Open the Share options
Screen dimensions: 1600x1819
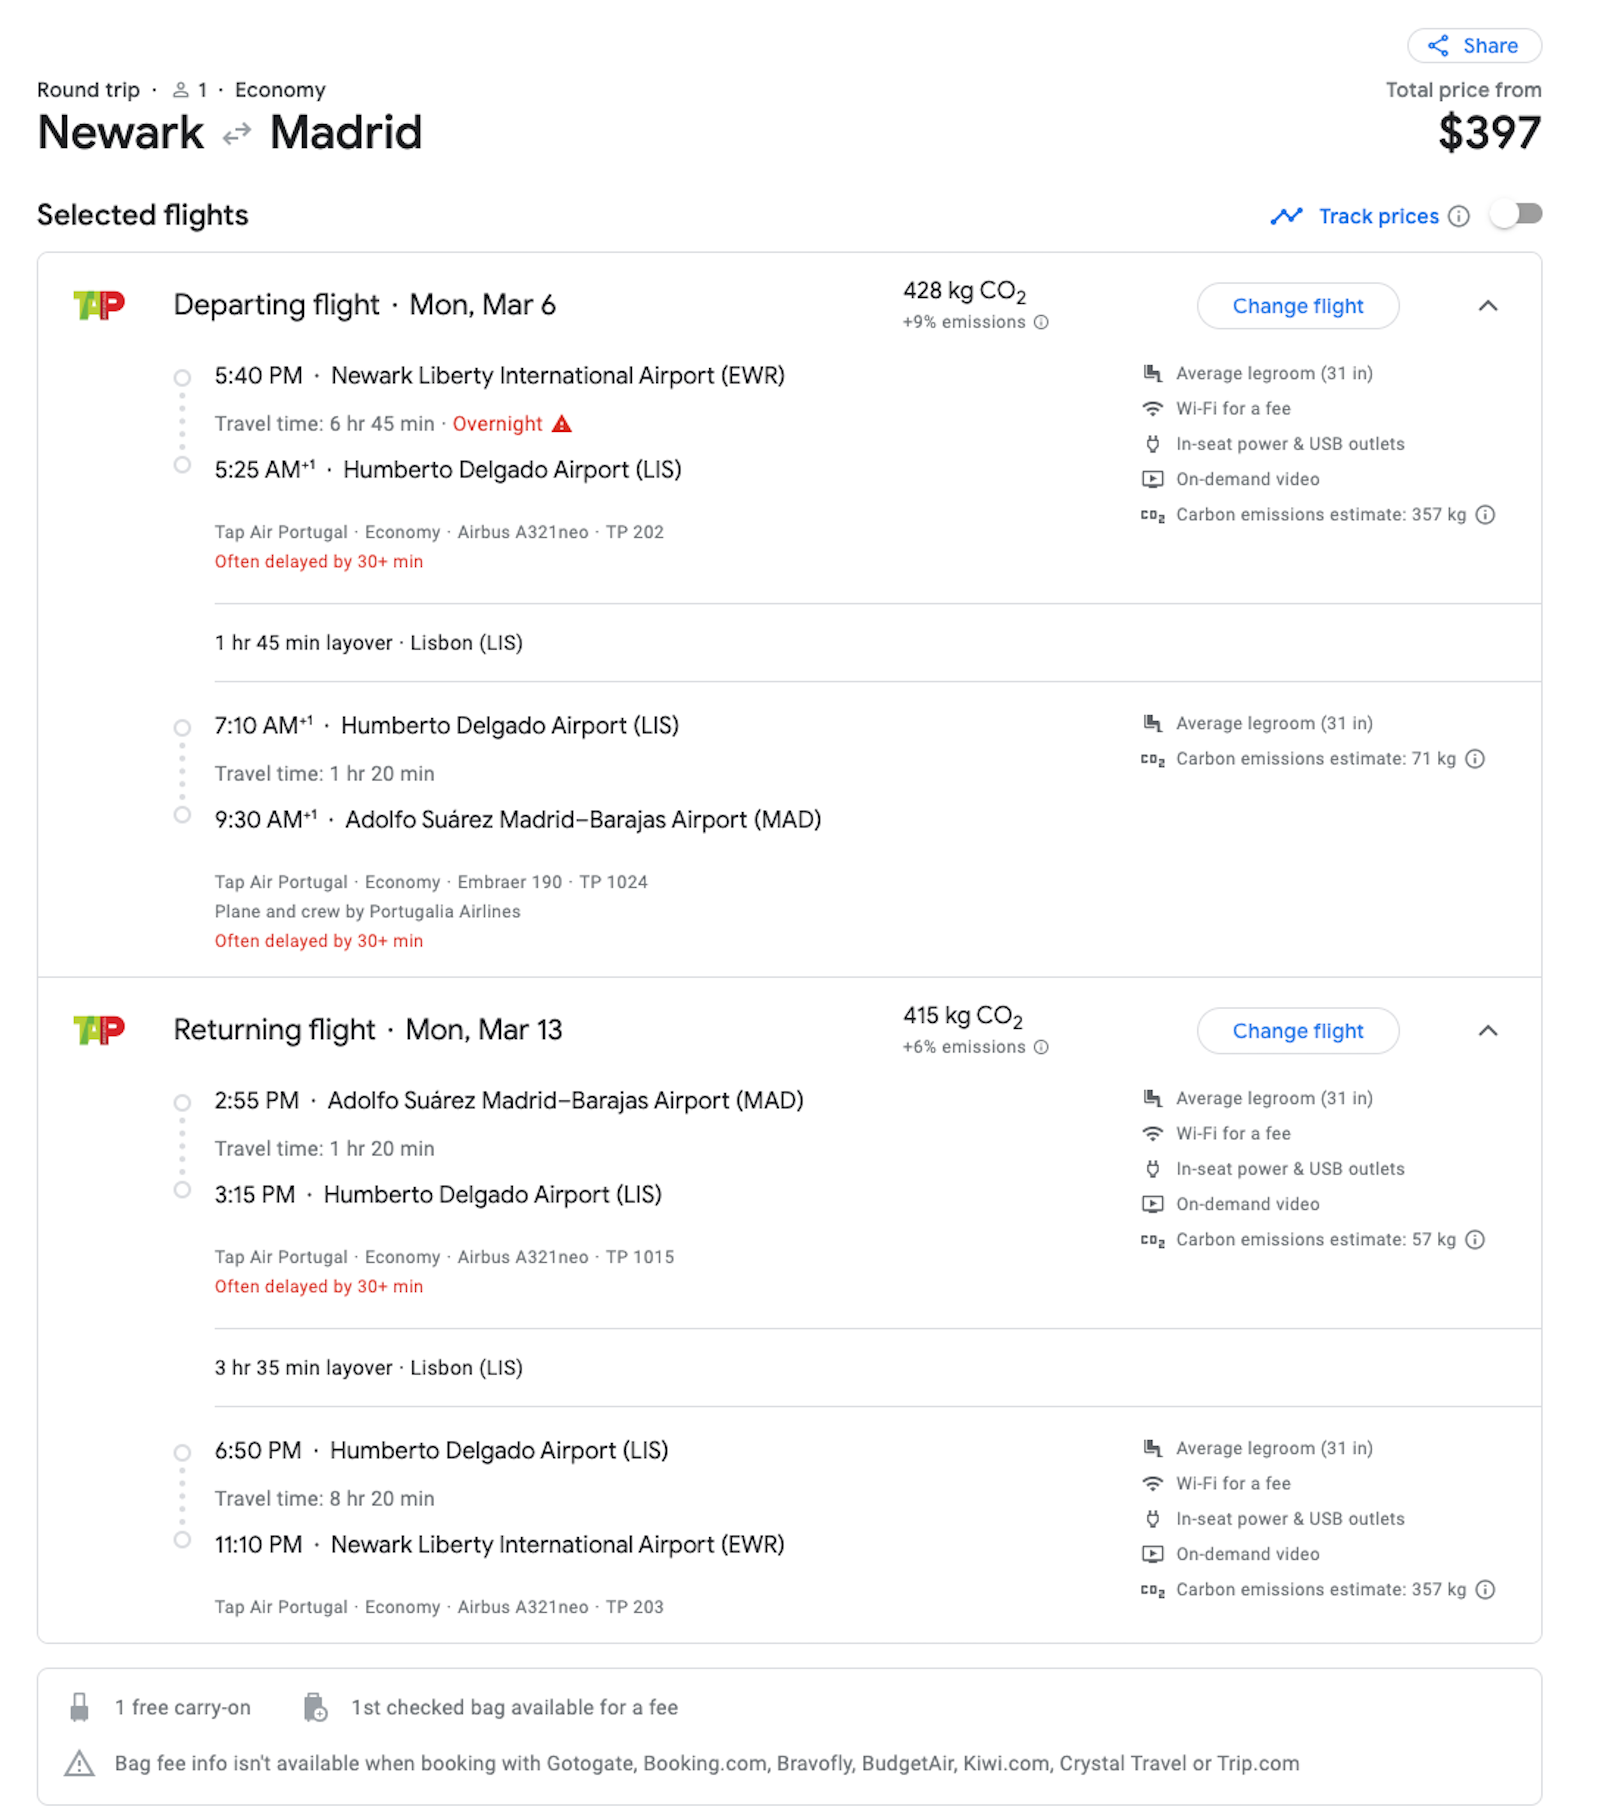(x=1473, y=45)
